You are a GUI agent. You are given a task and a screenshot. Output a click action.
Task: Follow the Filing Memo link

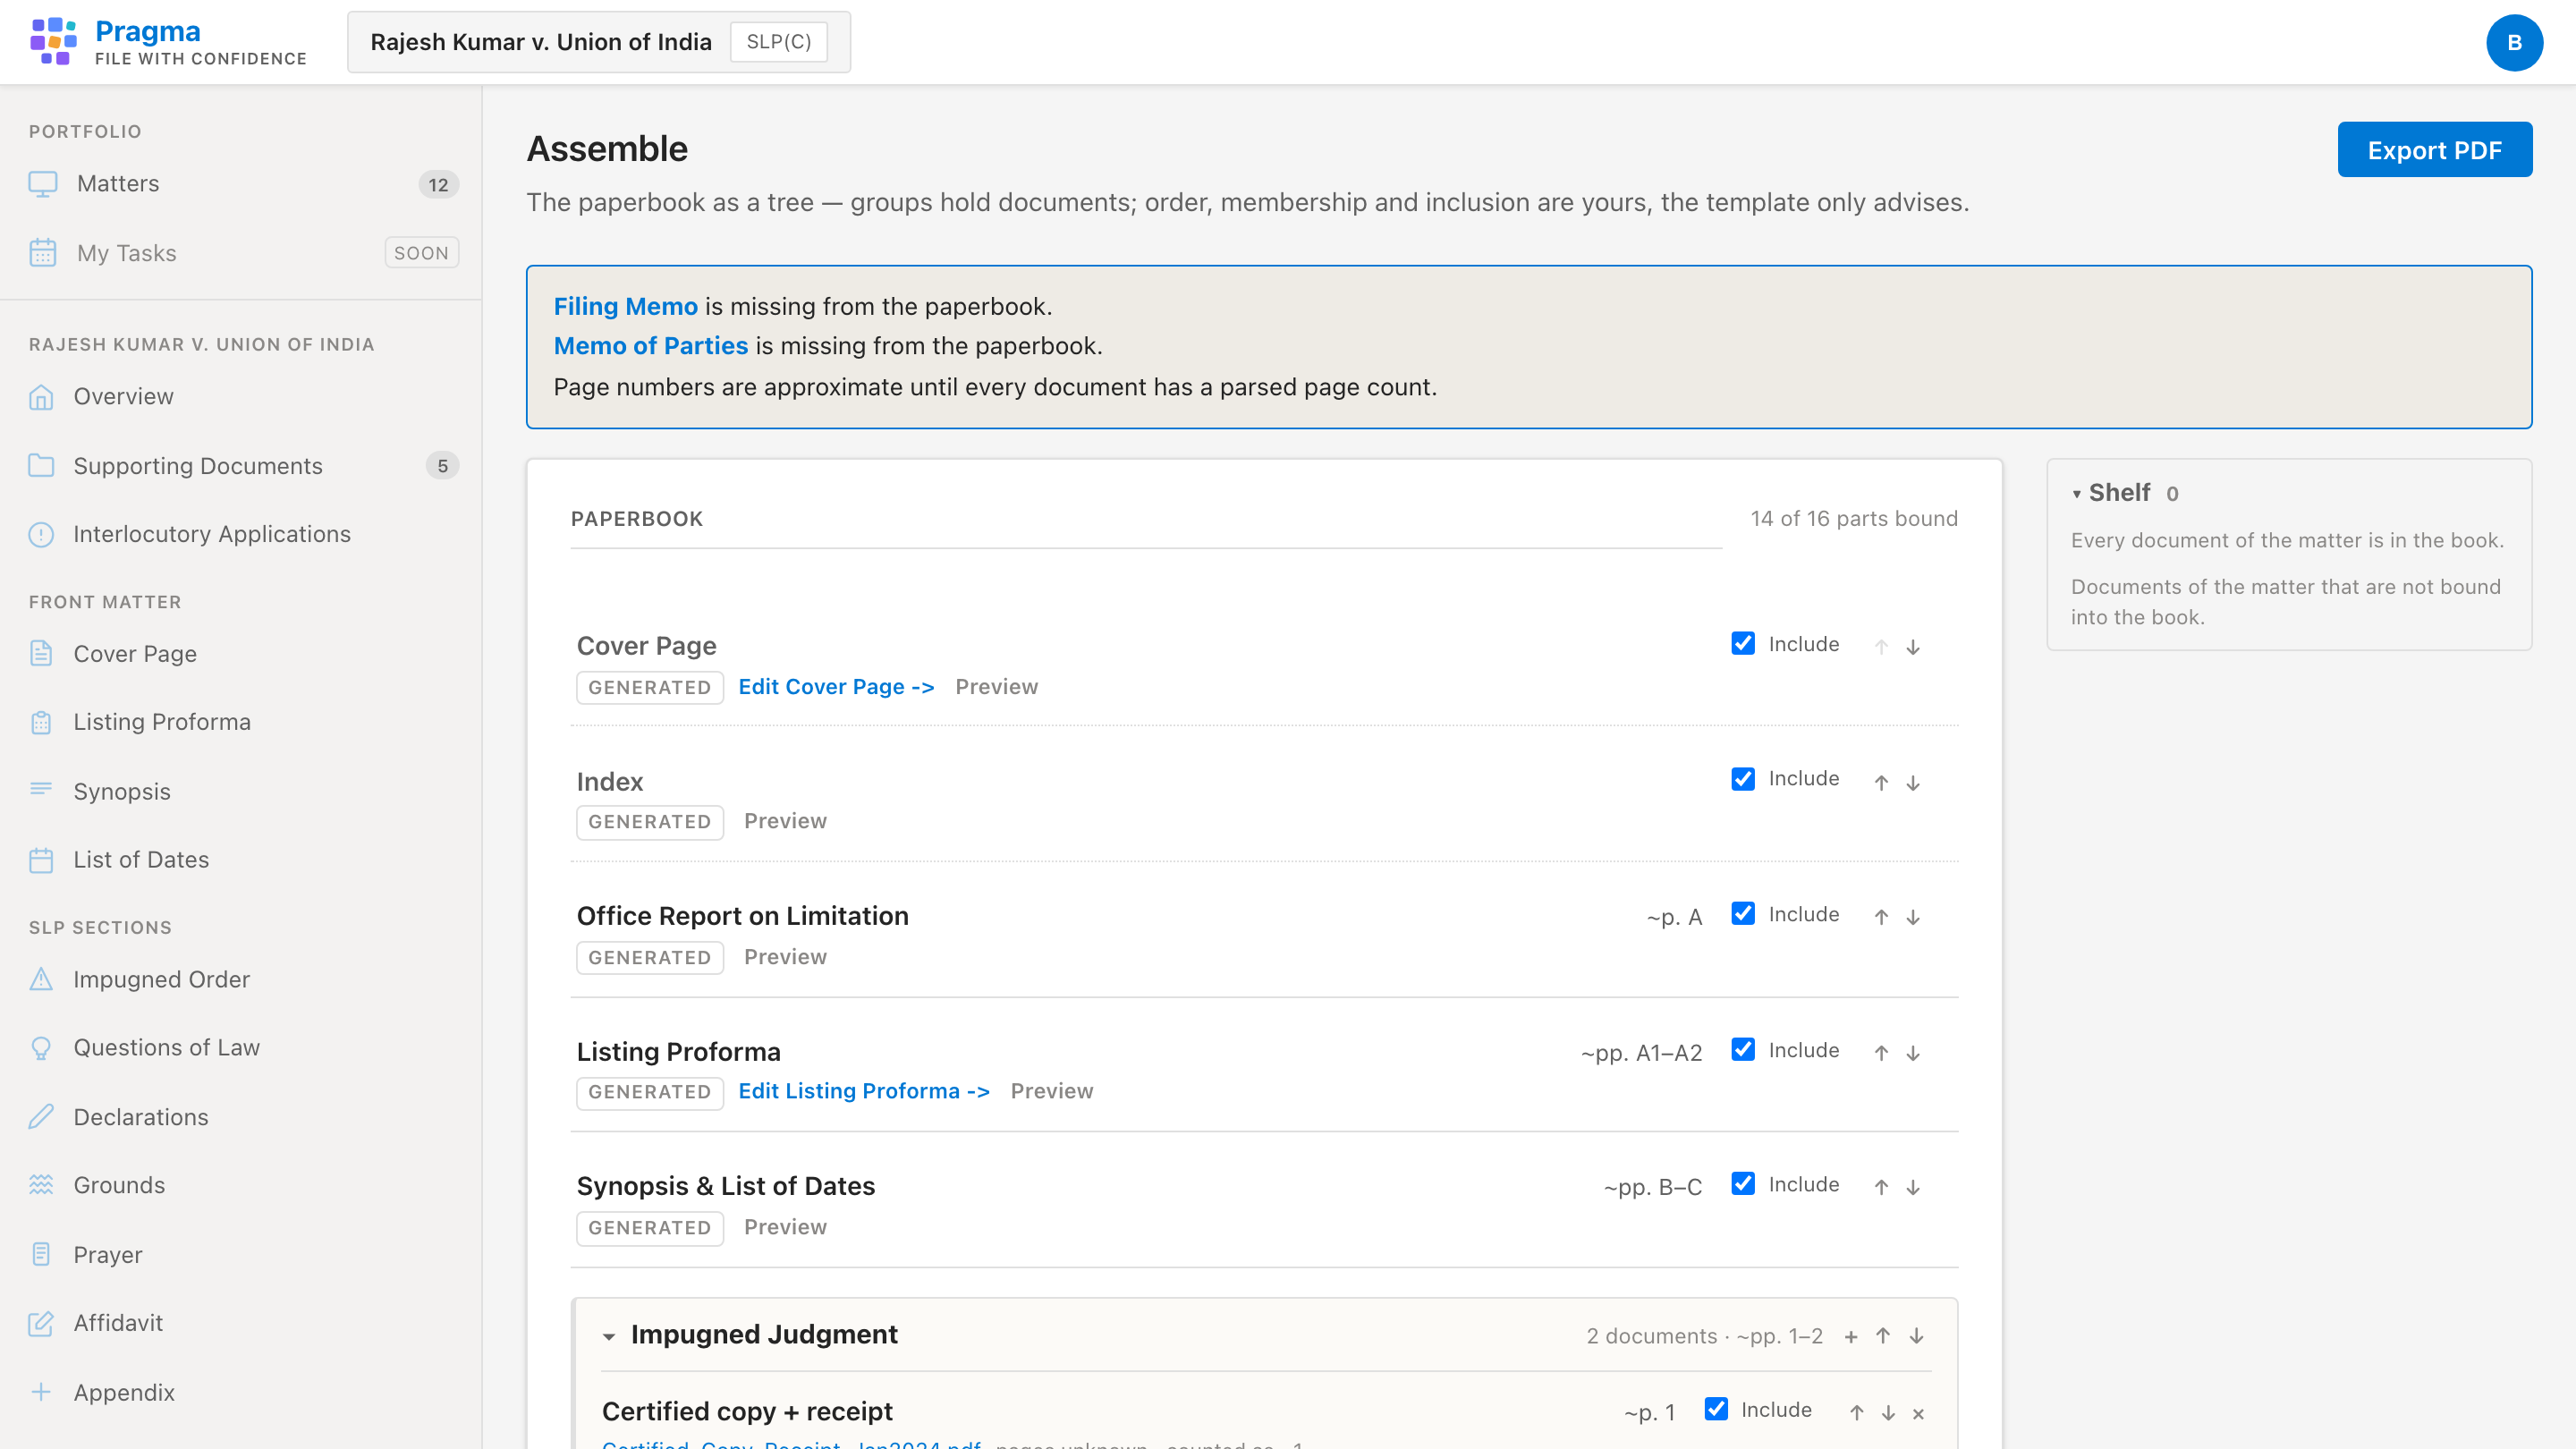tap(625, 306)
